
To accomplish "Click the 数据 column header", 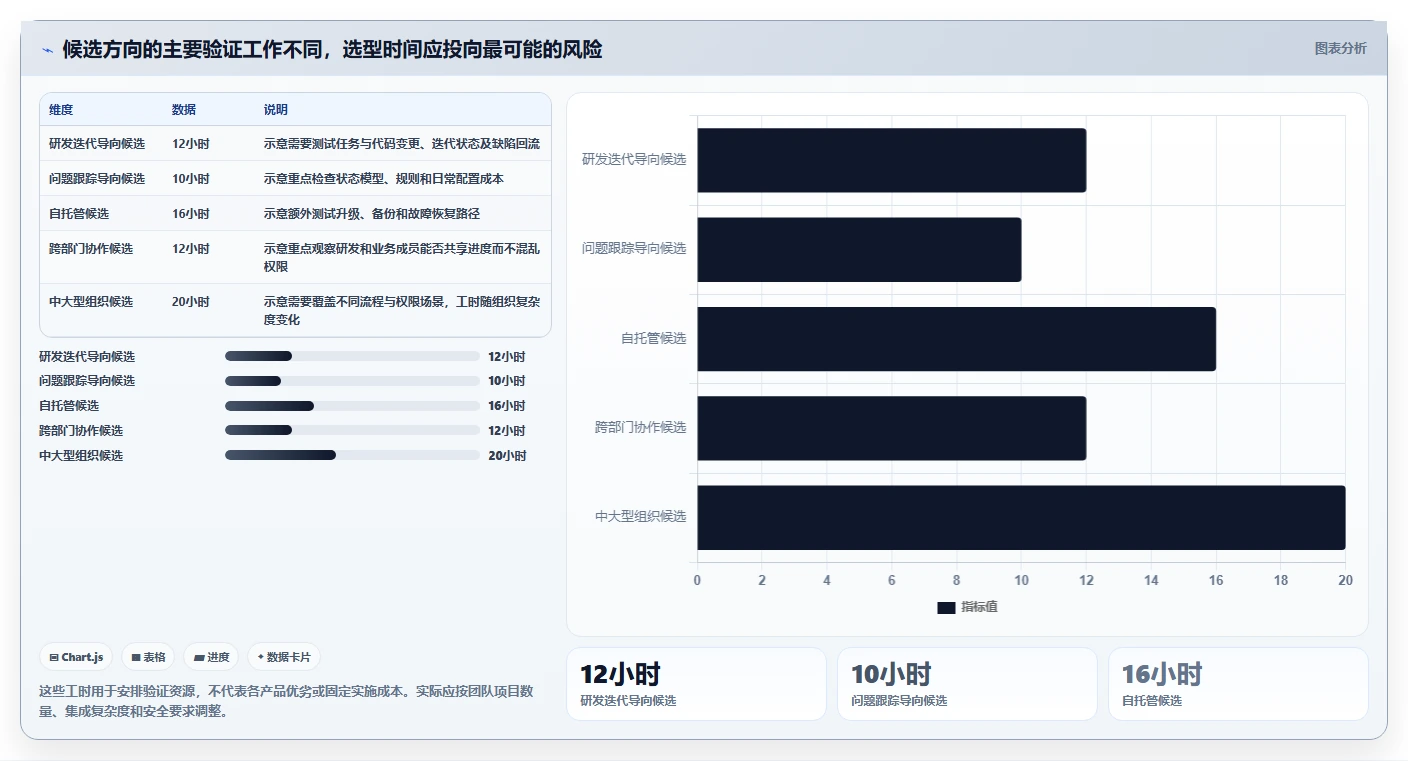I will [184, 110].
